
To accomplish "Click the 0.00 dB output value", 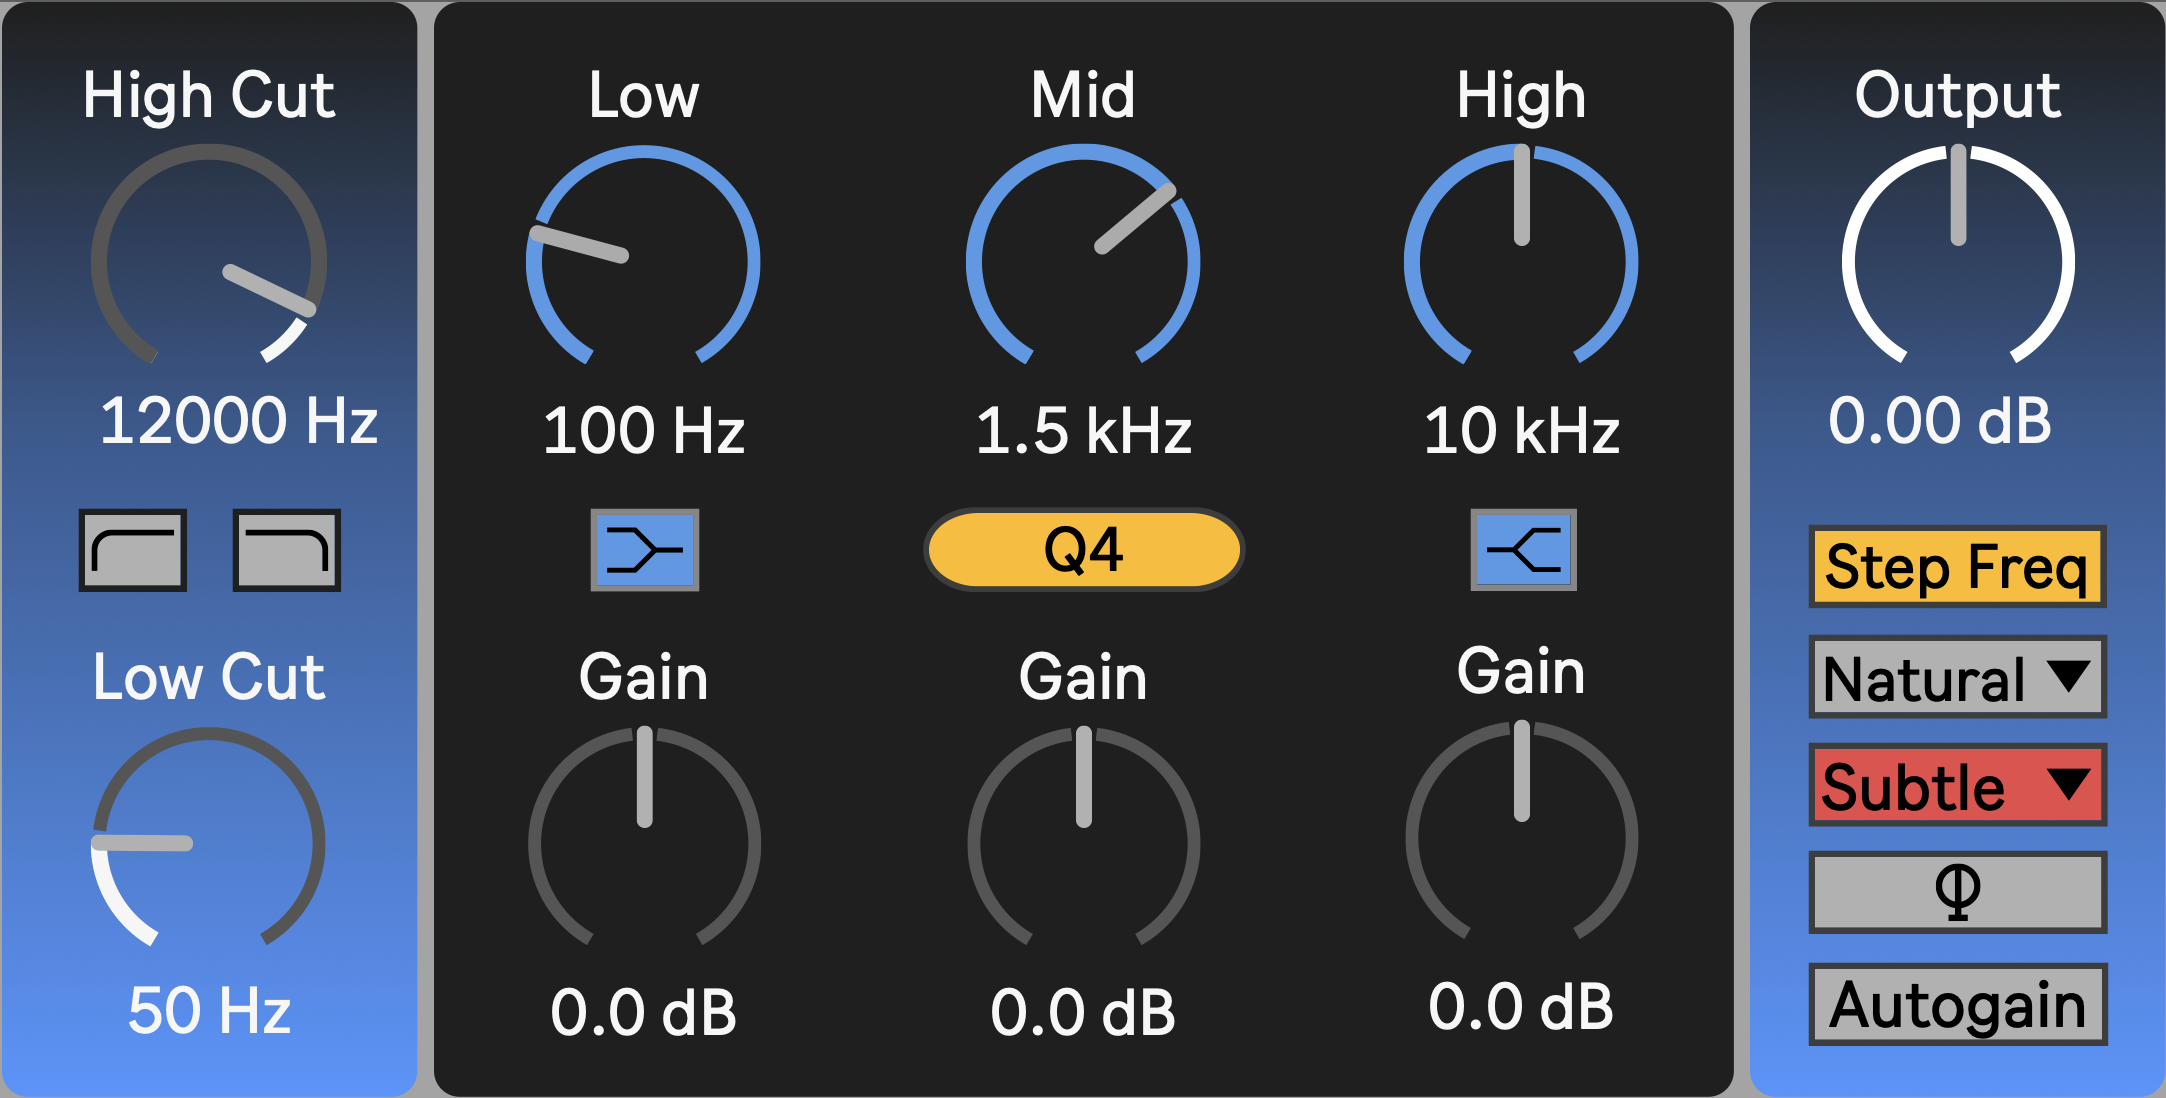I will tap(1939, 421).
